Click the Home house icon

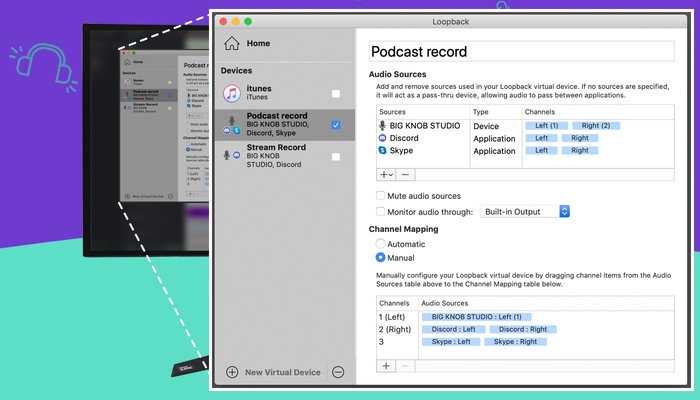point(232,43)
